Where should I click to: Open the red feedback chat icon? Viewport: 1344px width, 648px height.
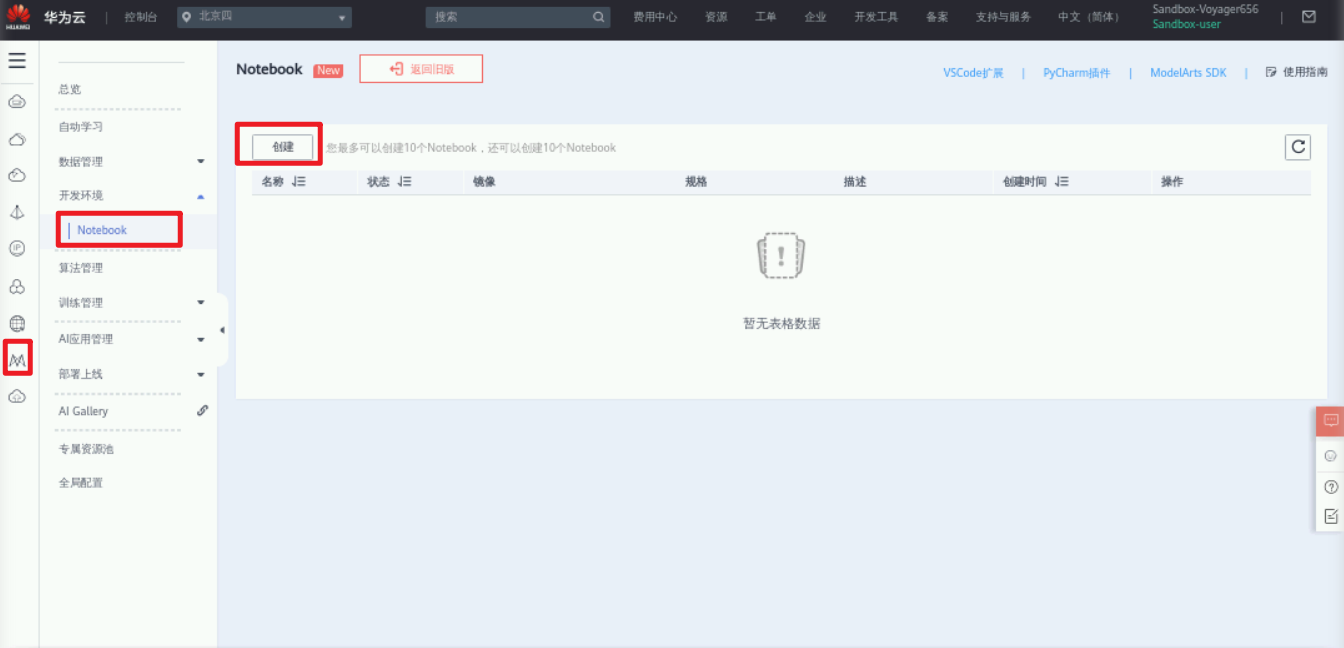[x=1330, y=421]
